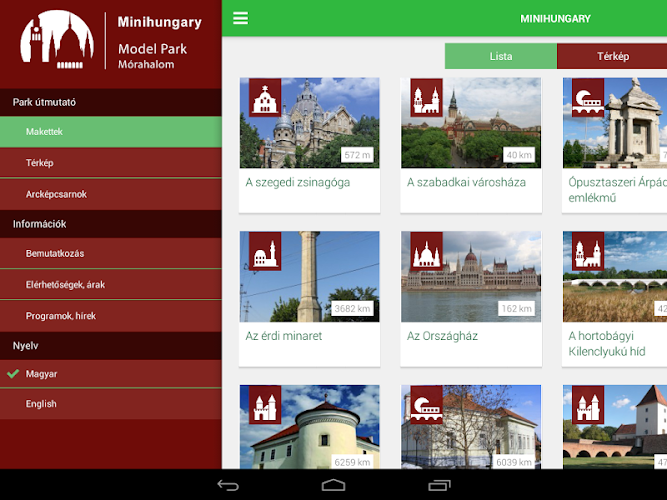Viewport: 667px width, 500px height.
Task: Tap the Android back button
Action: pos(228,485)
